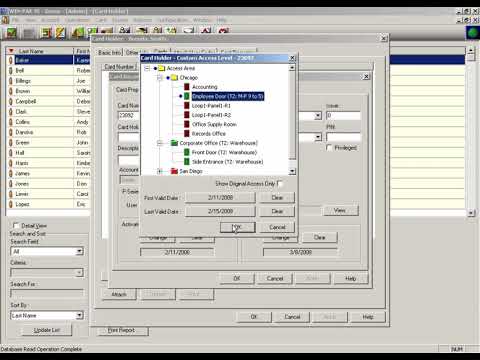480x360 pixels.
Task: Click the View button in card dialog
Action: tap(340, 210)
